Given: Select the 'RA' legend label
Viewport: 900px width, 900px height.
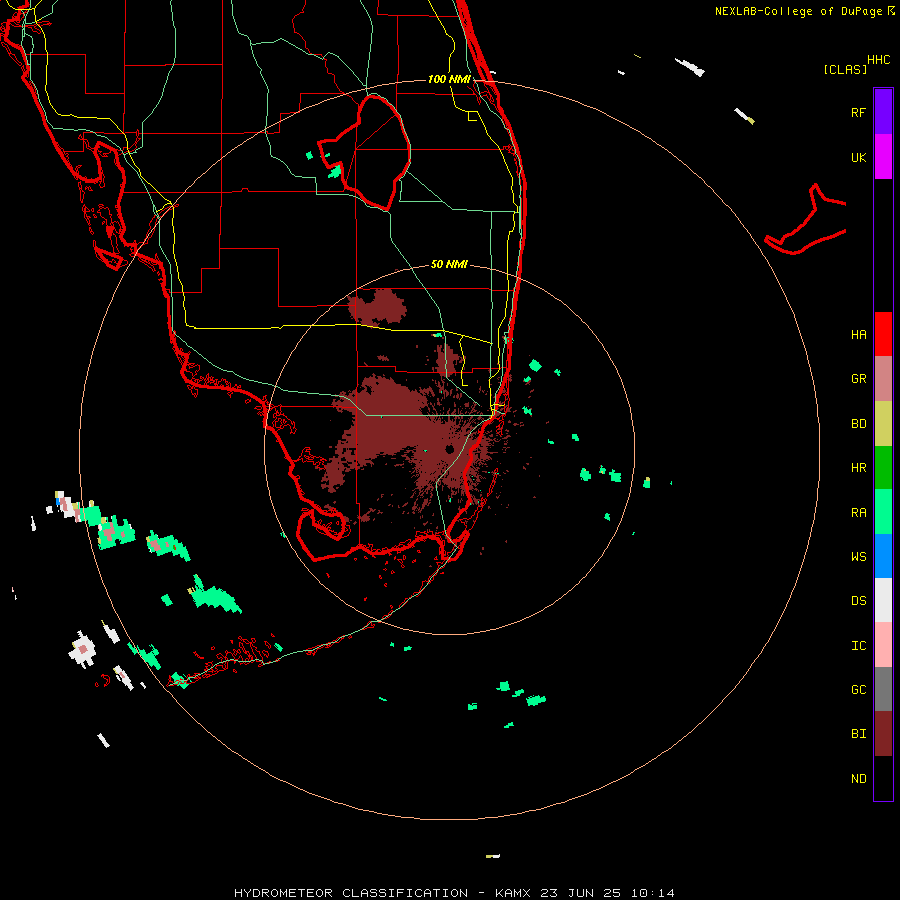Looking at the screenshot, I should [x=858, y=513].
